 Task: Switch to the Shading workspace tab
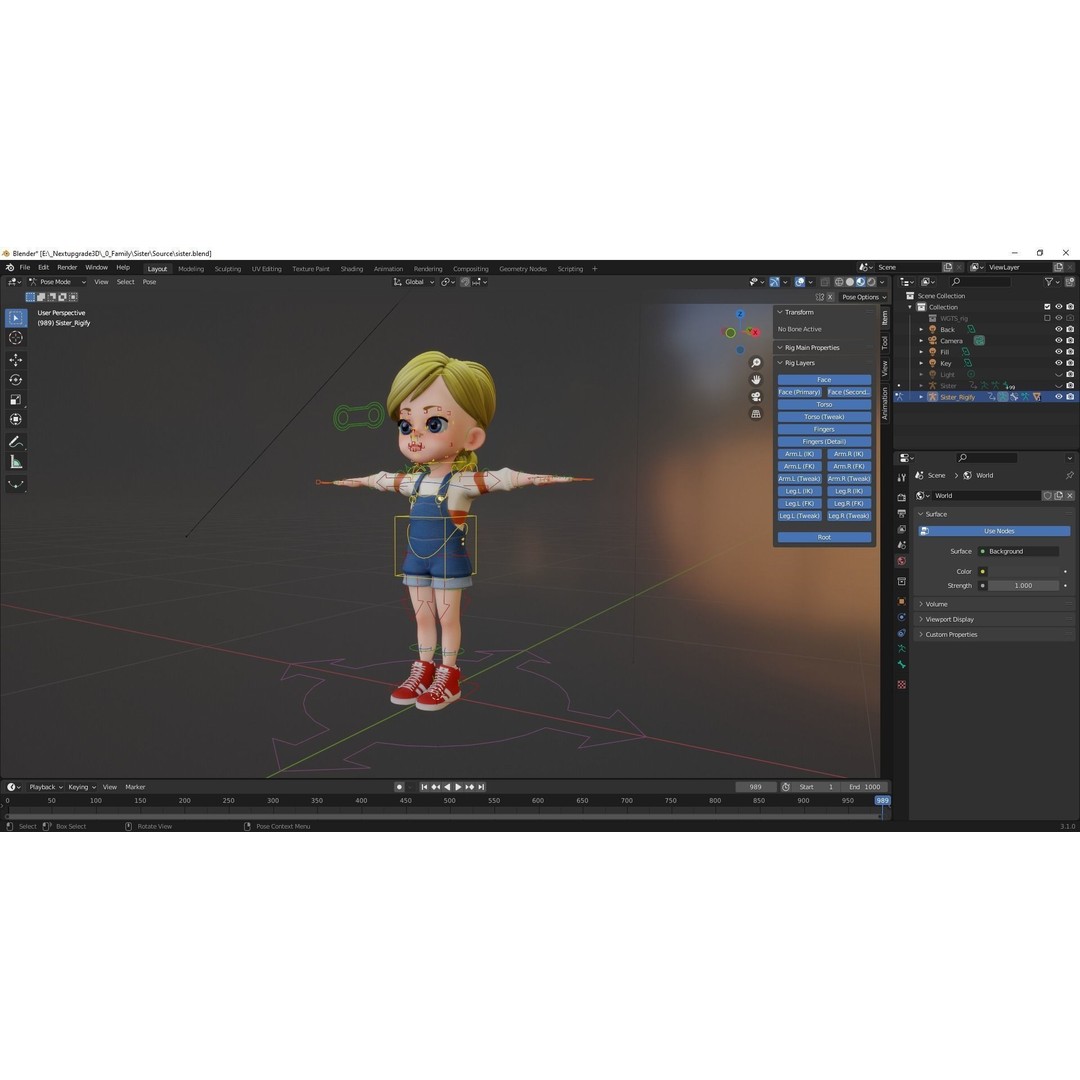coord(351,269)
